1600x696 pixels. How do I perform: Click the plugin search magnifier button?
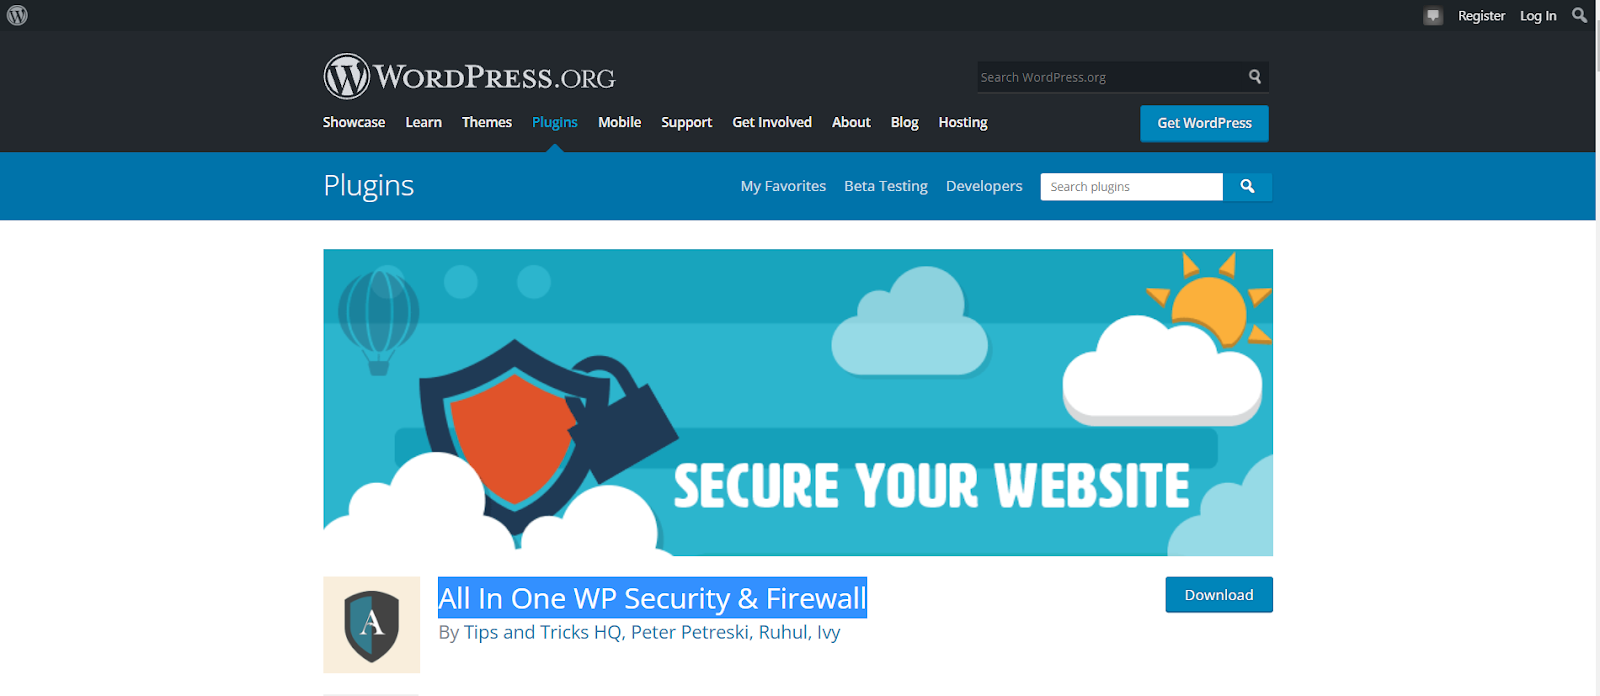1247,187
